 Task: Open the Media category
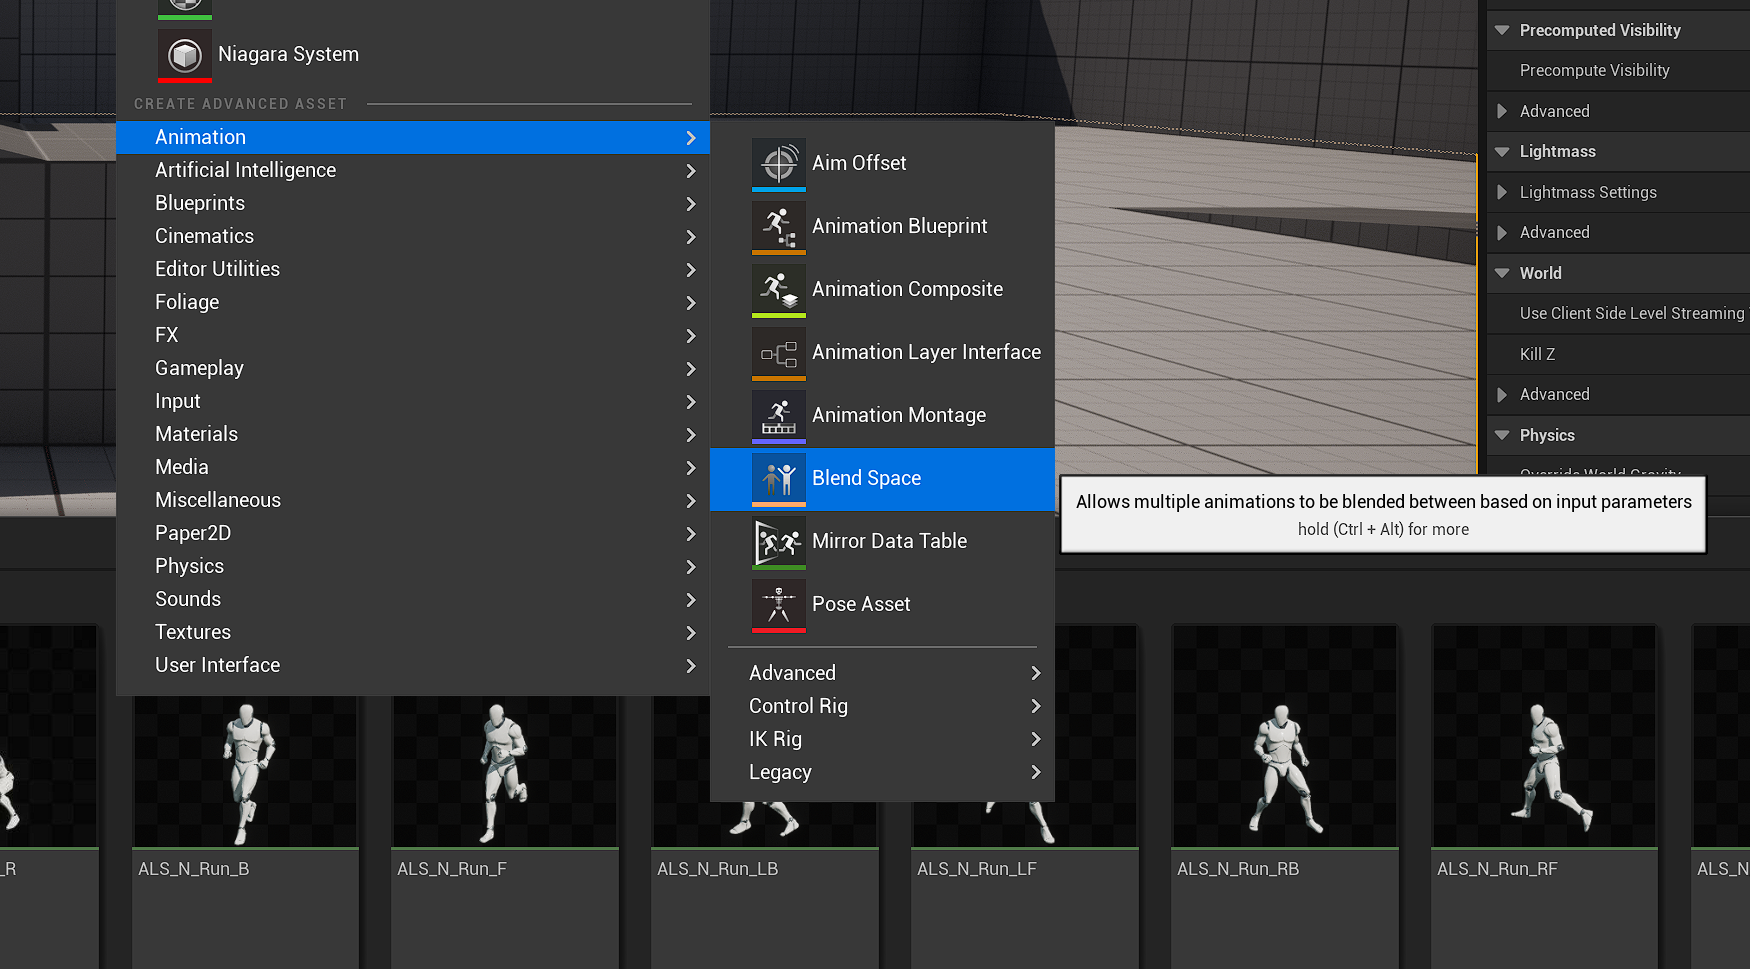tap(413, 467)
